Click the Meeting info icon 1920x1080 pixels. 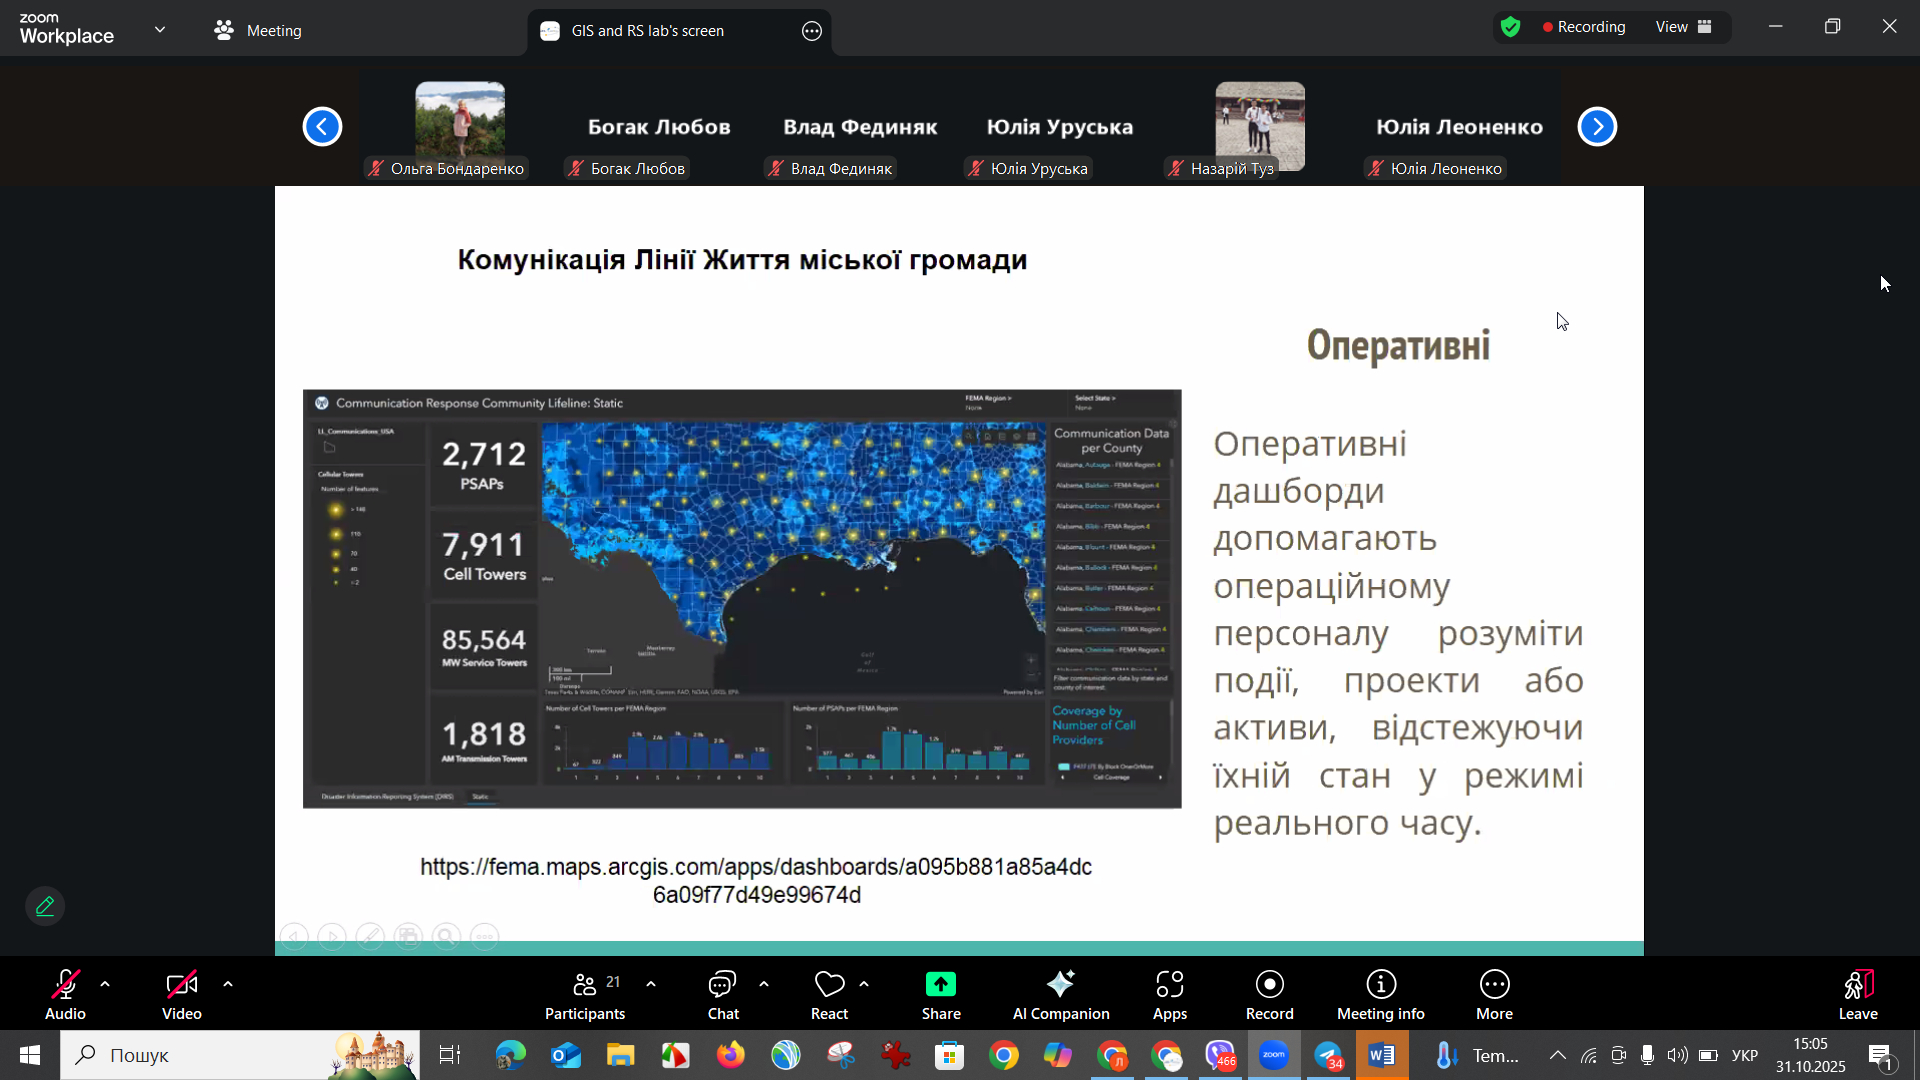1380,994
